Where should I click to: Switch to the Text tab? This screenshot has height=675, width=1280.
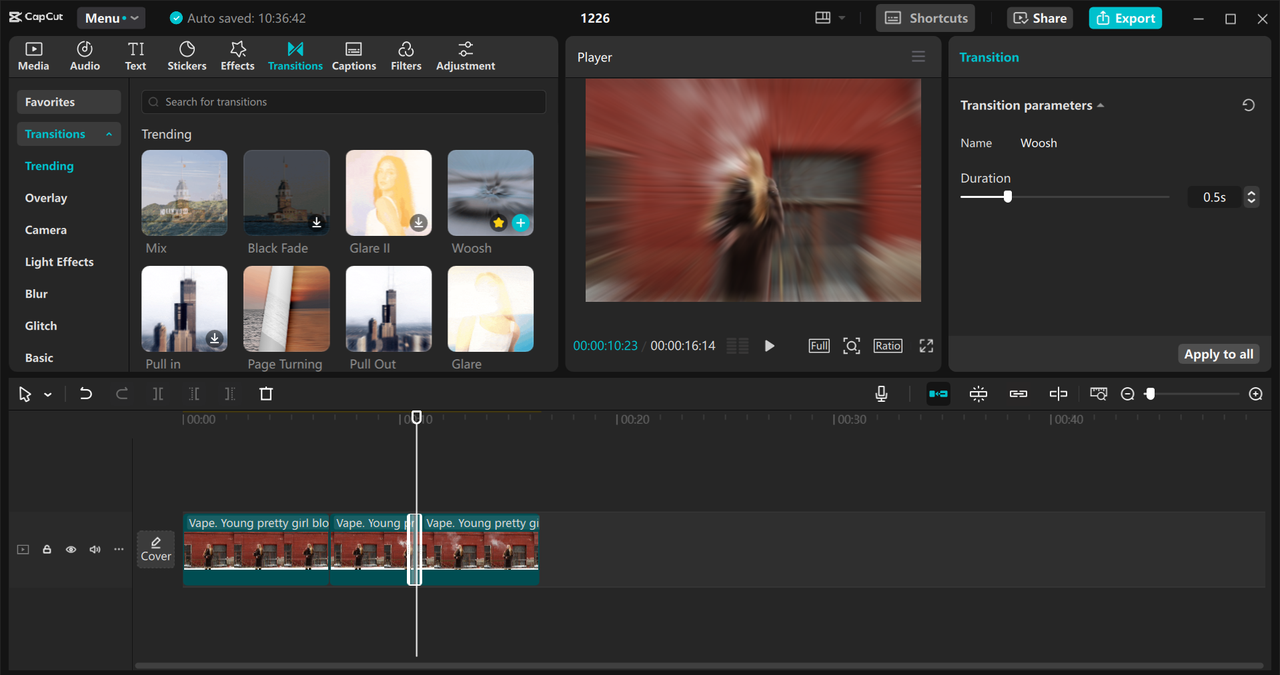pyautogui.click(x=136, y=56)
